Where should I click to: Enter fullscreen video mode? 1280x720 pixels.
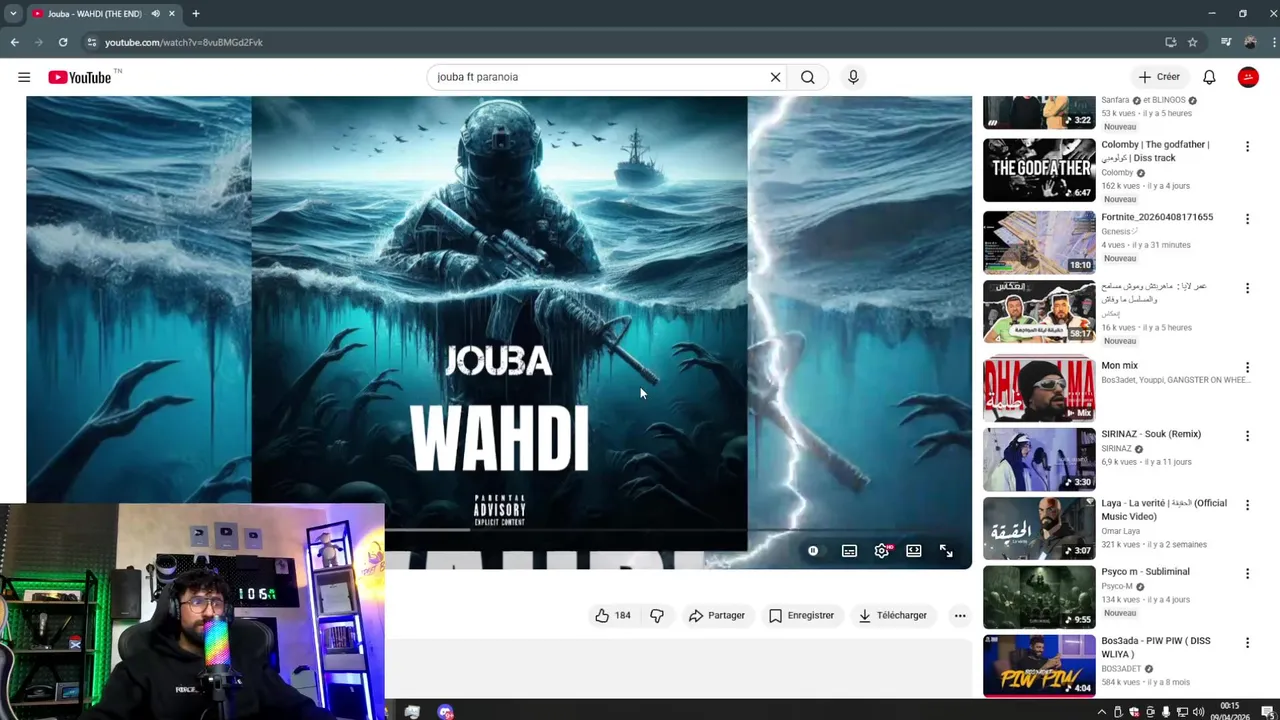coord(946,551)
